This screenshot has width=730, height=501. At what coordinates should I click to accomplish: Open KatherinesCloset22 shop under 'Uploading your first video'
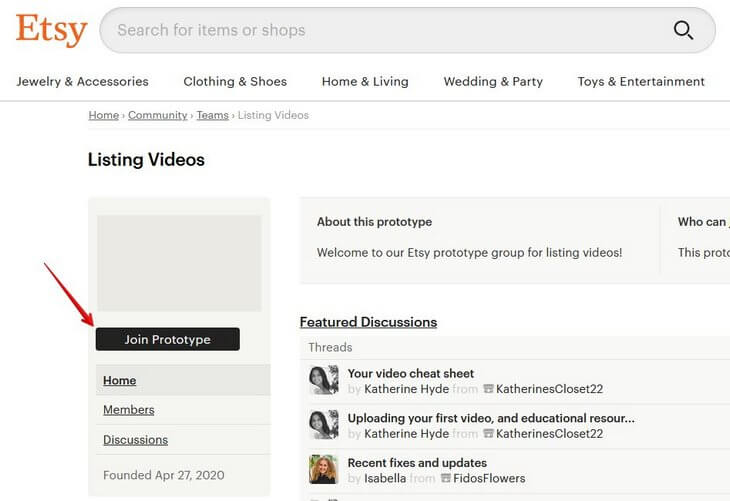coord(549,433)
